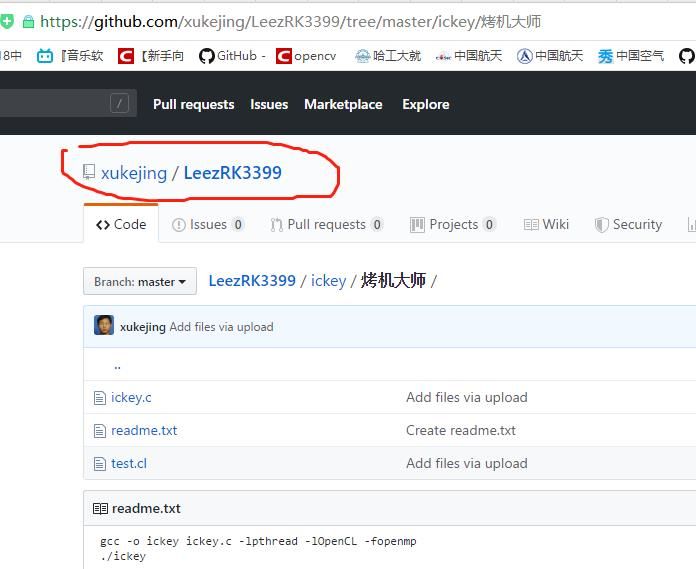Image resolution: width=696 pixels, height=569 pixels.
Task: Switch to the Wiki tab
Action: (x=546, y=225)
